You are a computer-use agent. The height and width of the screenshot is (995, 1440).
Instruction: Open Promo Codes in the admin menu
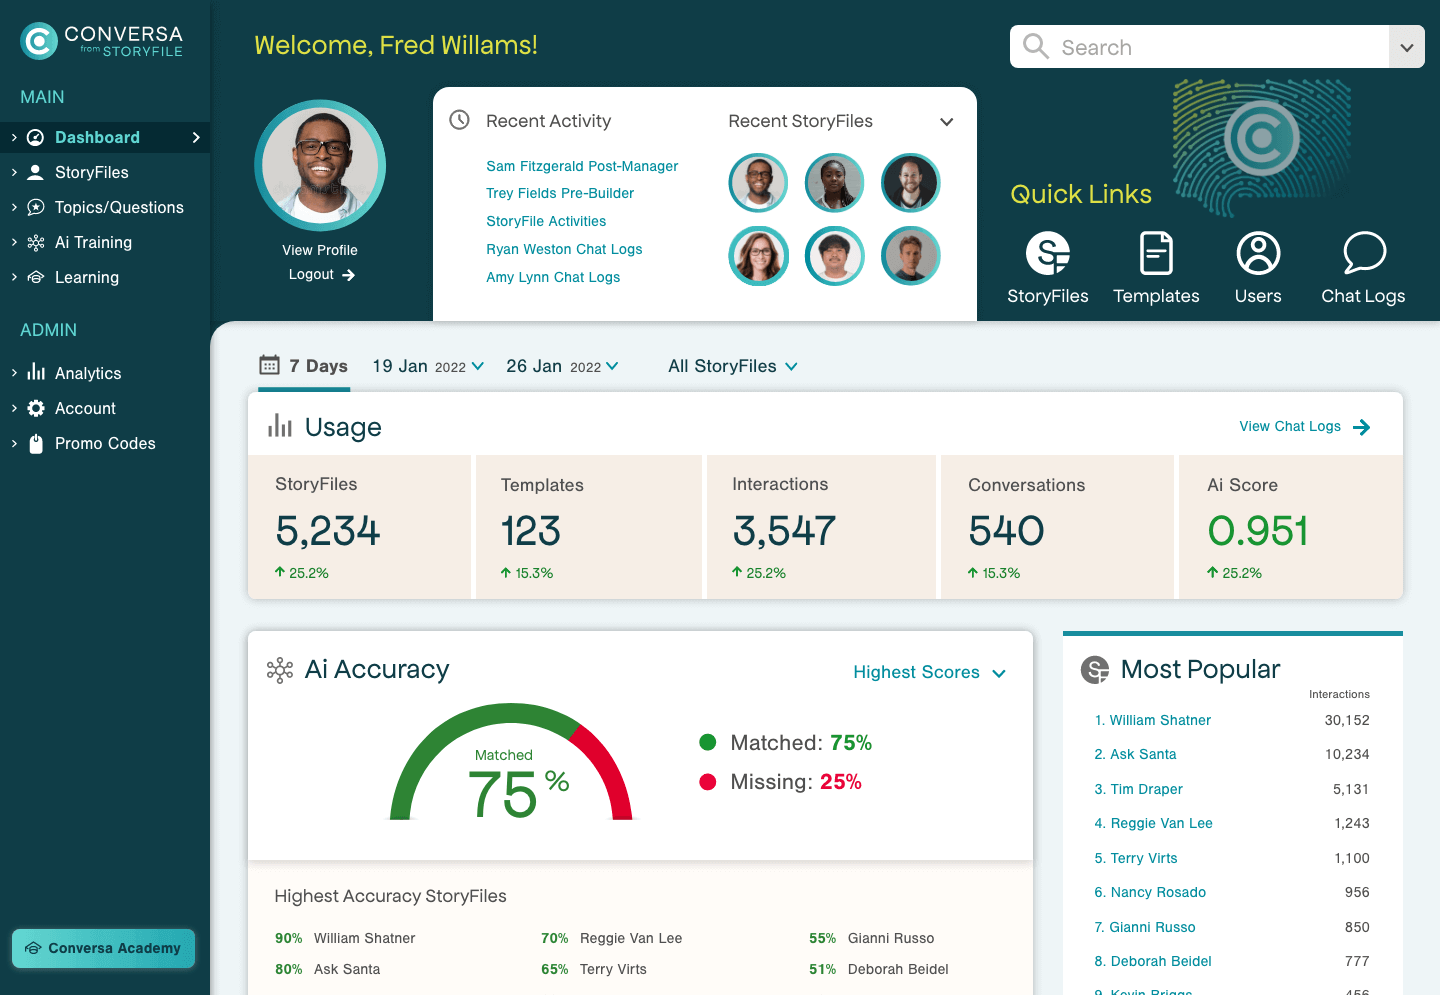tap(105, 443)
